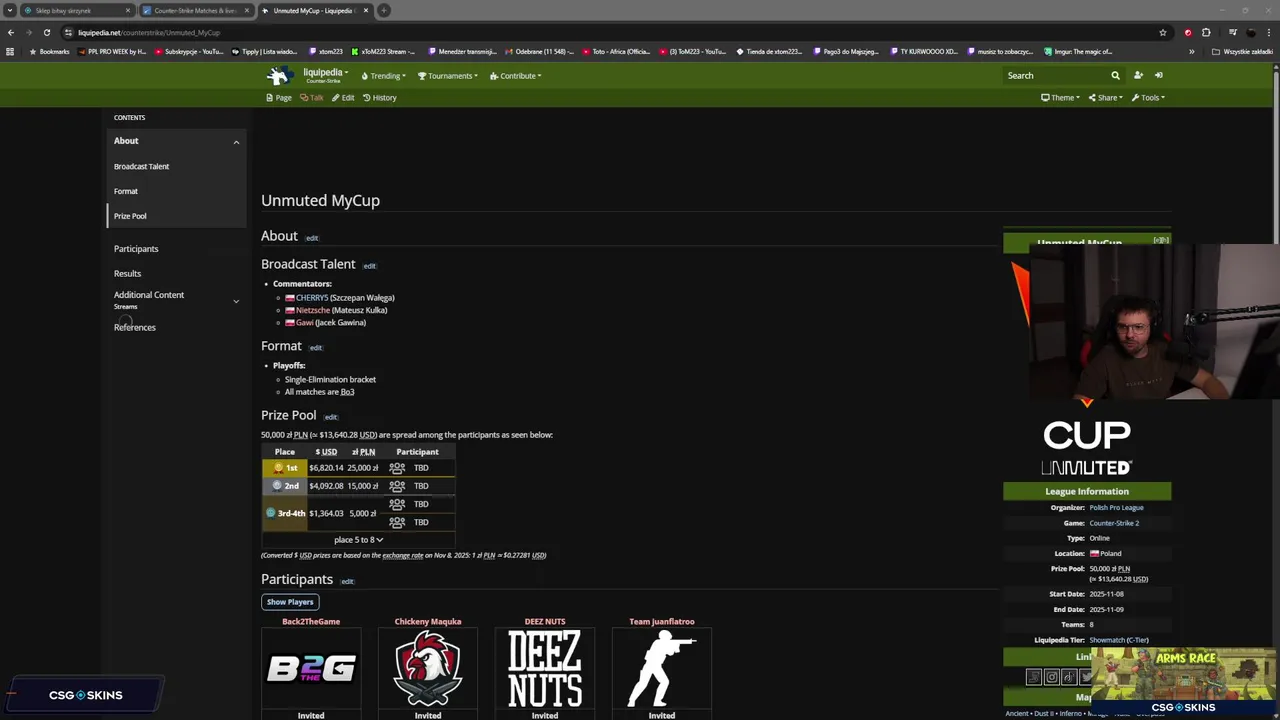Viewport: 1280px width, 720px height.
Task: Open the Chickeny Maquka team name link
Action: 428,622
